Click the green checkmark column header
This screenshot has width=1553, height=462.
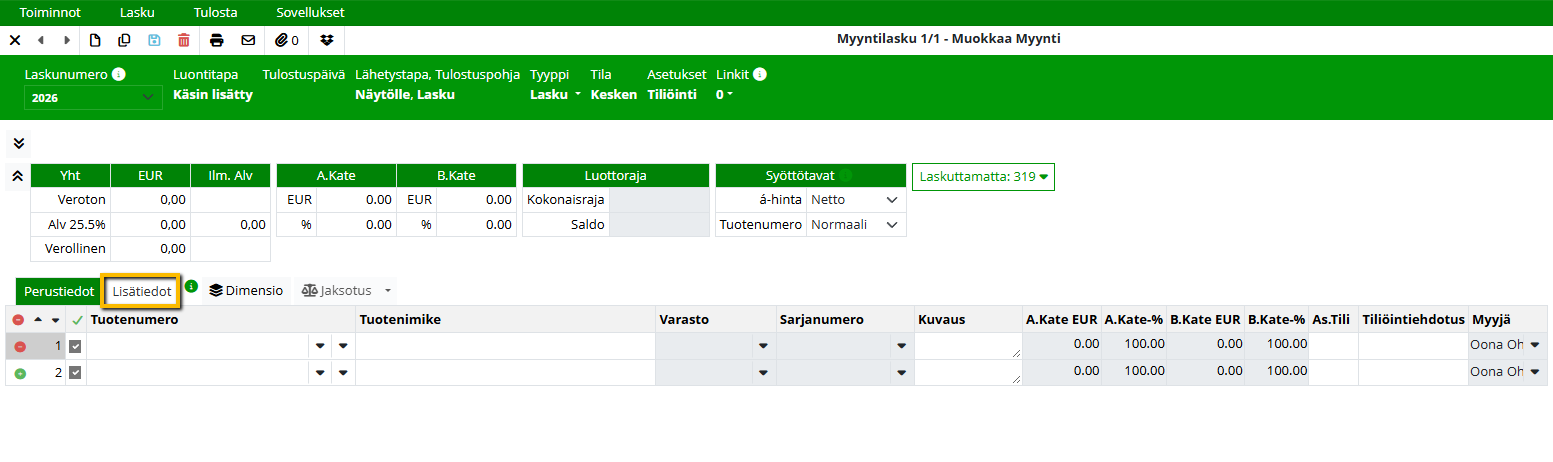coord(77,320)
